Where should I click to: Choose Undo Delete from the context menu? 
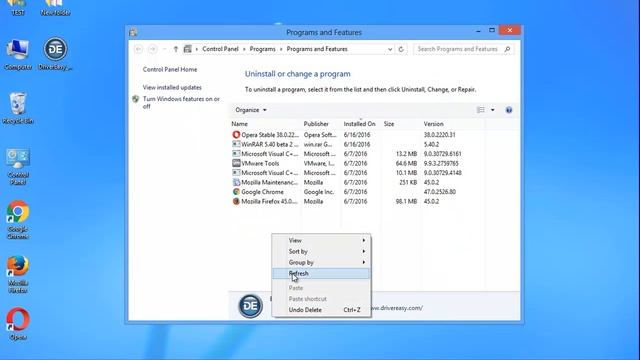click(322, 310)
